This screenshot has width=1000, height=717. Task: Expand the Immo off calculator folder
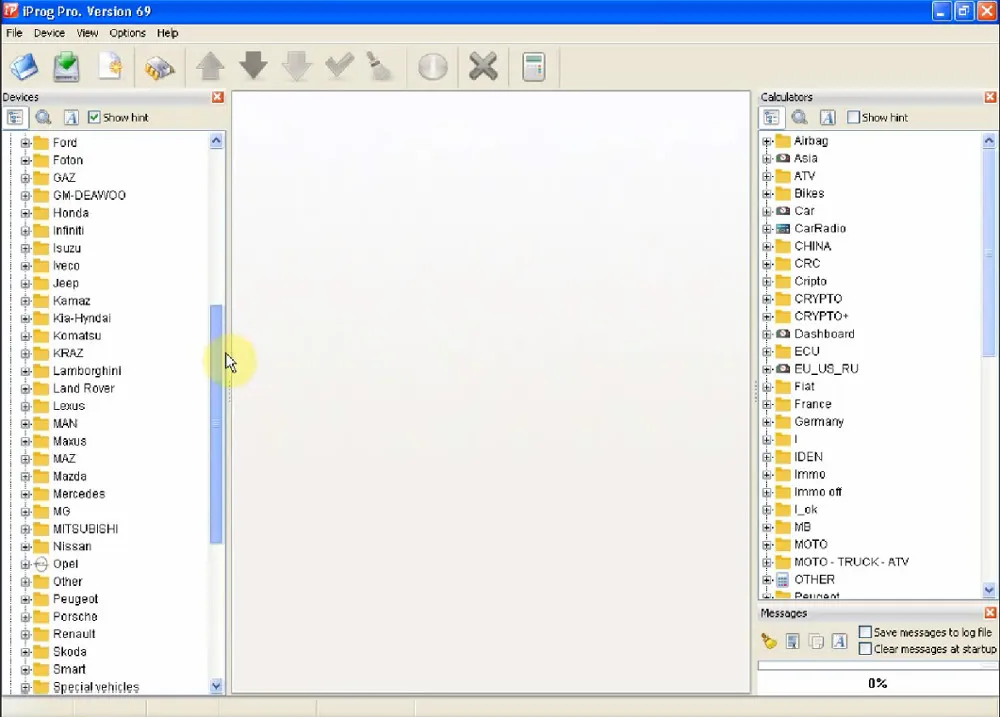click(767, 492)
